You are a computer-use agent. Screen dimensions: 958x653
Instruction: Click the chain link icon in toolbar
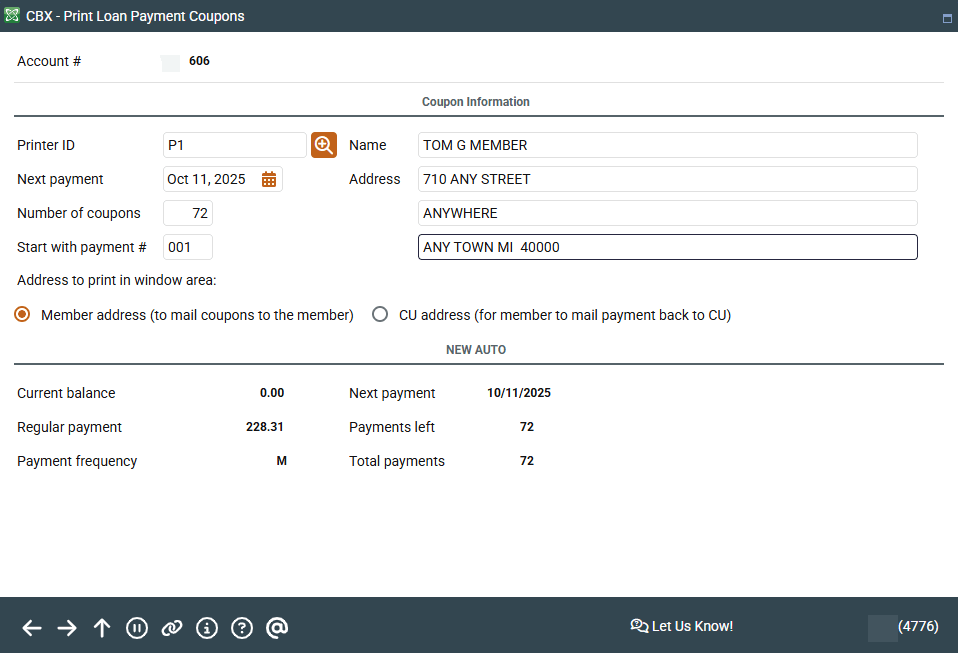(x=172, y=627)
